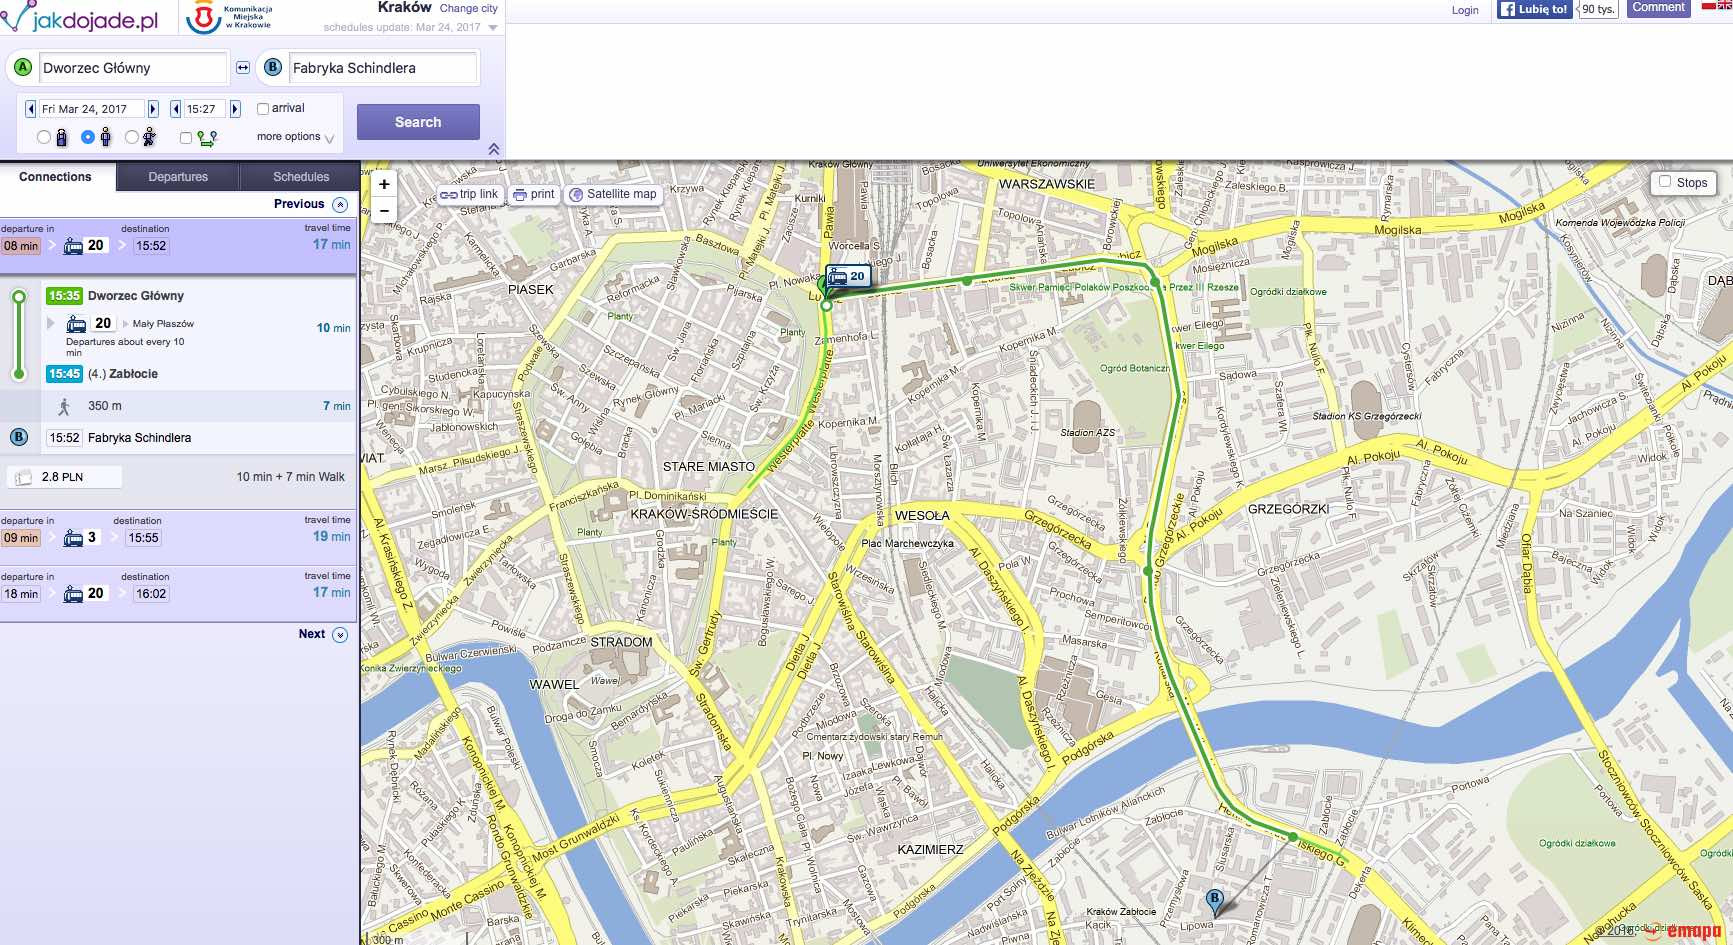Select the running person walking speed
Screen dimensions: 1733x945
click(132, 137)
